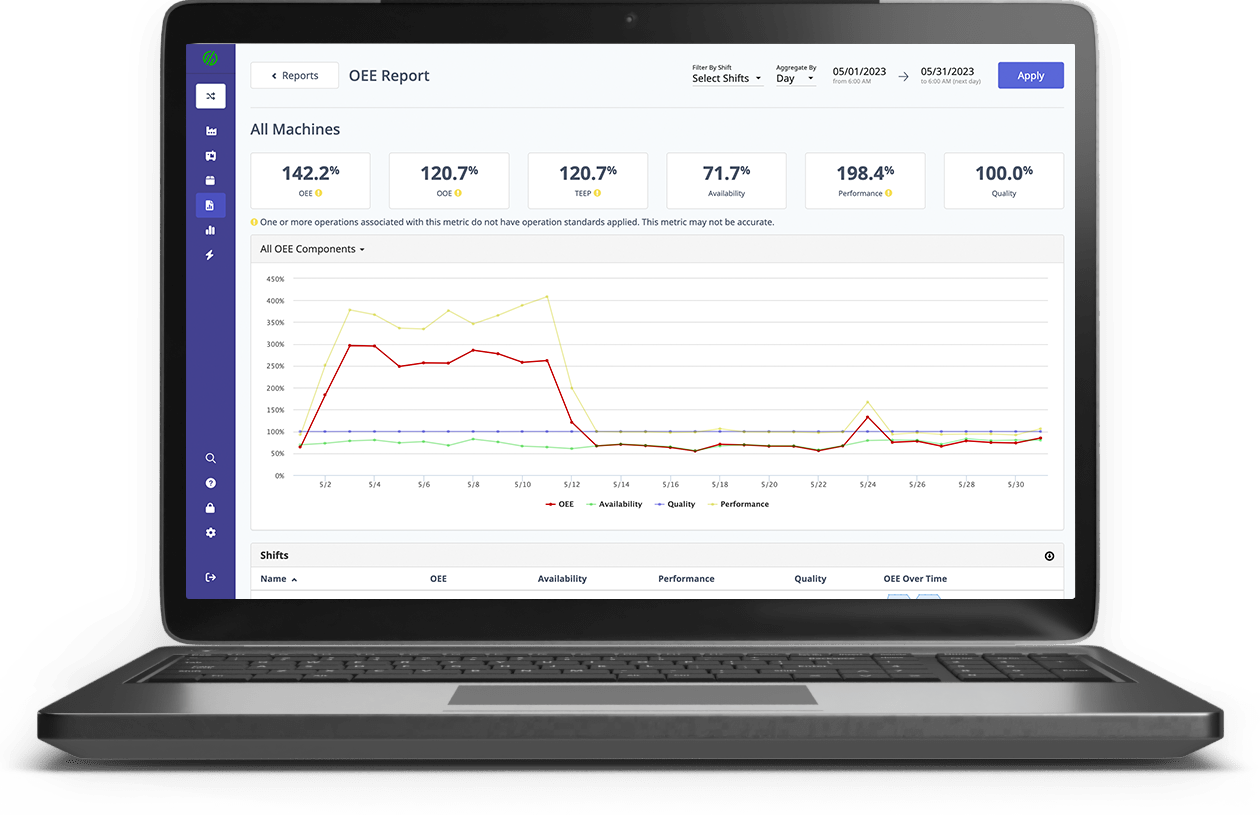Click the 05/01/2023 start date field
Image resolution: width=1260 pixels, height=815 pixels.
(860, 74)
